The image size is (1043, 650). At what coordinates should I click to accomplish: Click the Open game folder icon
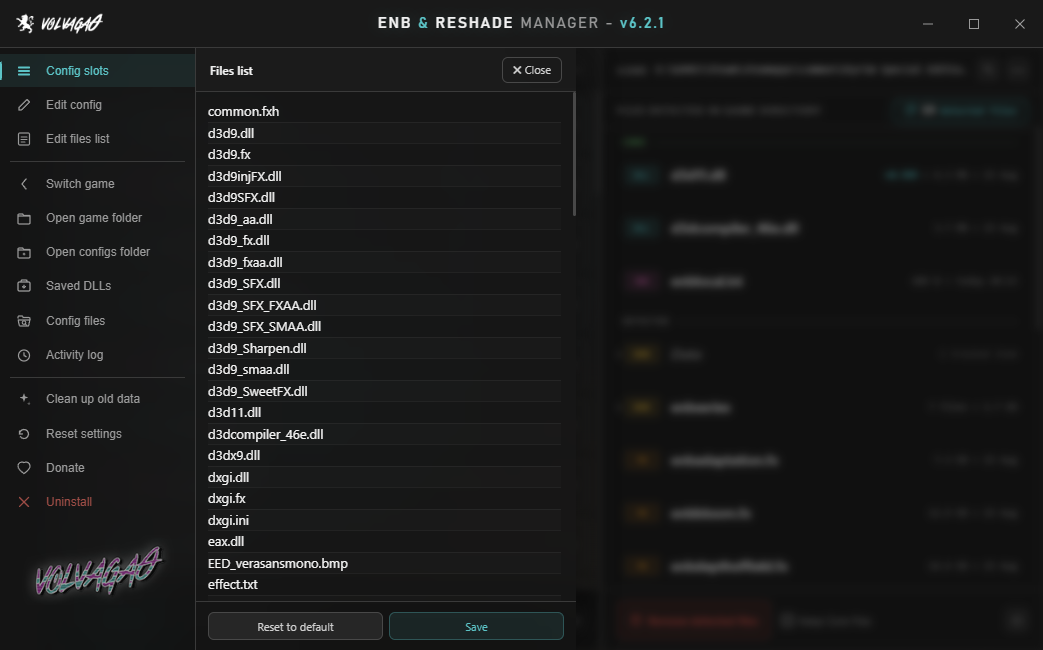(x=24, y=218)
